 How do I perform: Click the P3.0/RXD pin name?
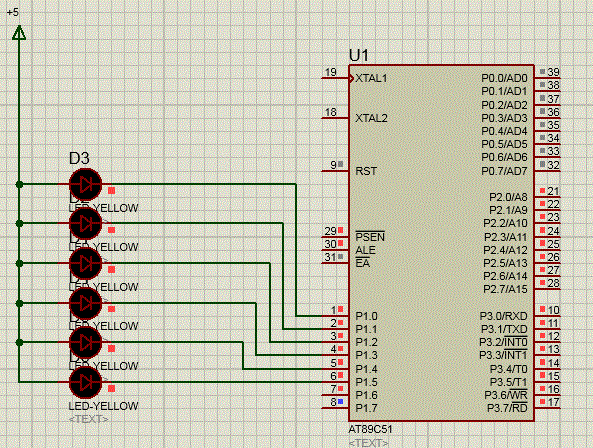coord(503,316)
